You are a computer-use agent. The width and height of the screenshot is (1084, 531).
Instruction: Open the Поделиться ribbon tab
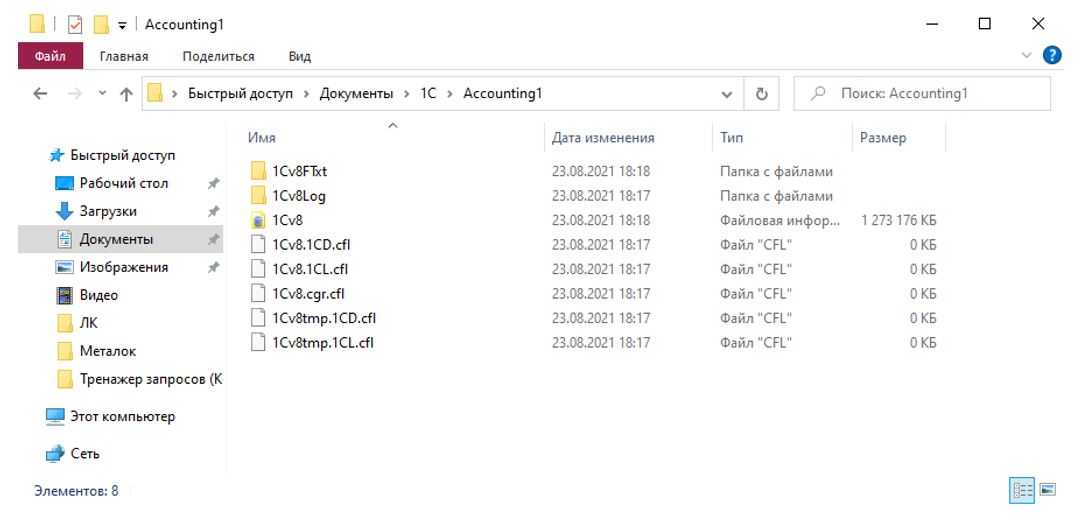218,56
